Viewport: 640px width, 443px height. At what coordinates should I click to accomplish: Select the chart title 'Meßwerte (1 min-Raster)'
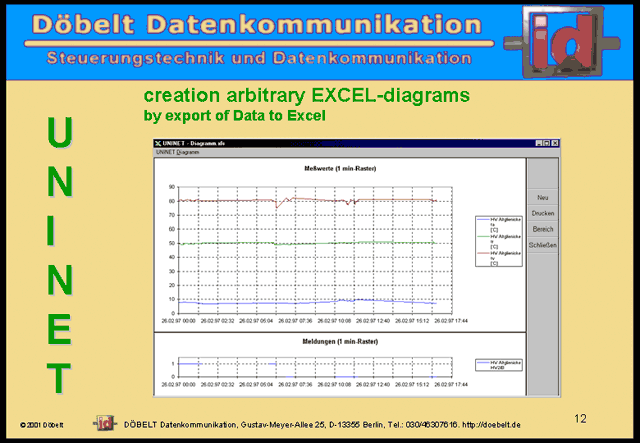(340, 168)
